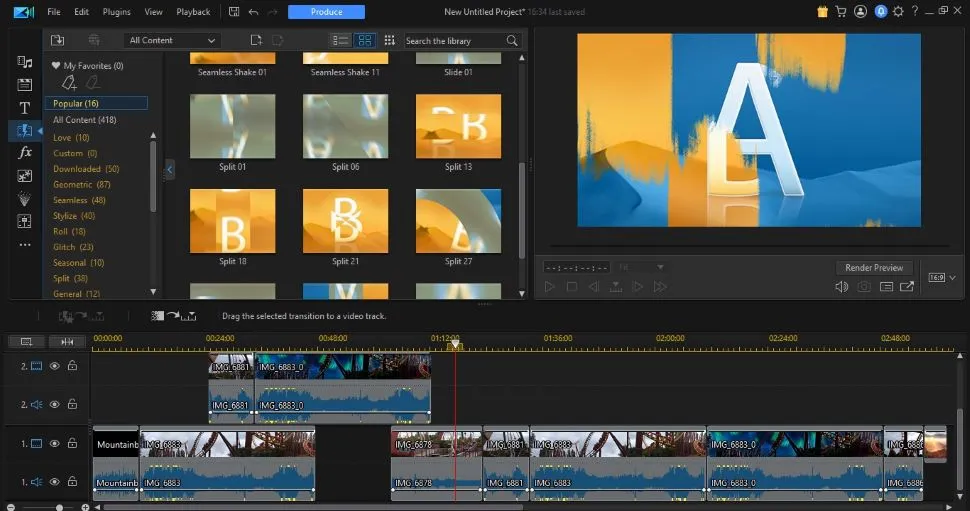
Task: Hide video track 2 using eye icon
Action: (55, 366)
